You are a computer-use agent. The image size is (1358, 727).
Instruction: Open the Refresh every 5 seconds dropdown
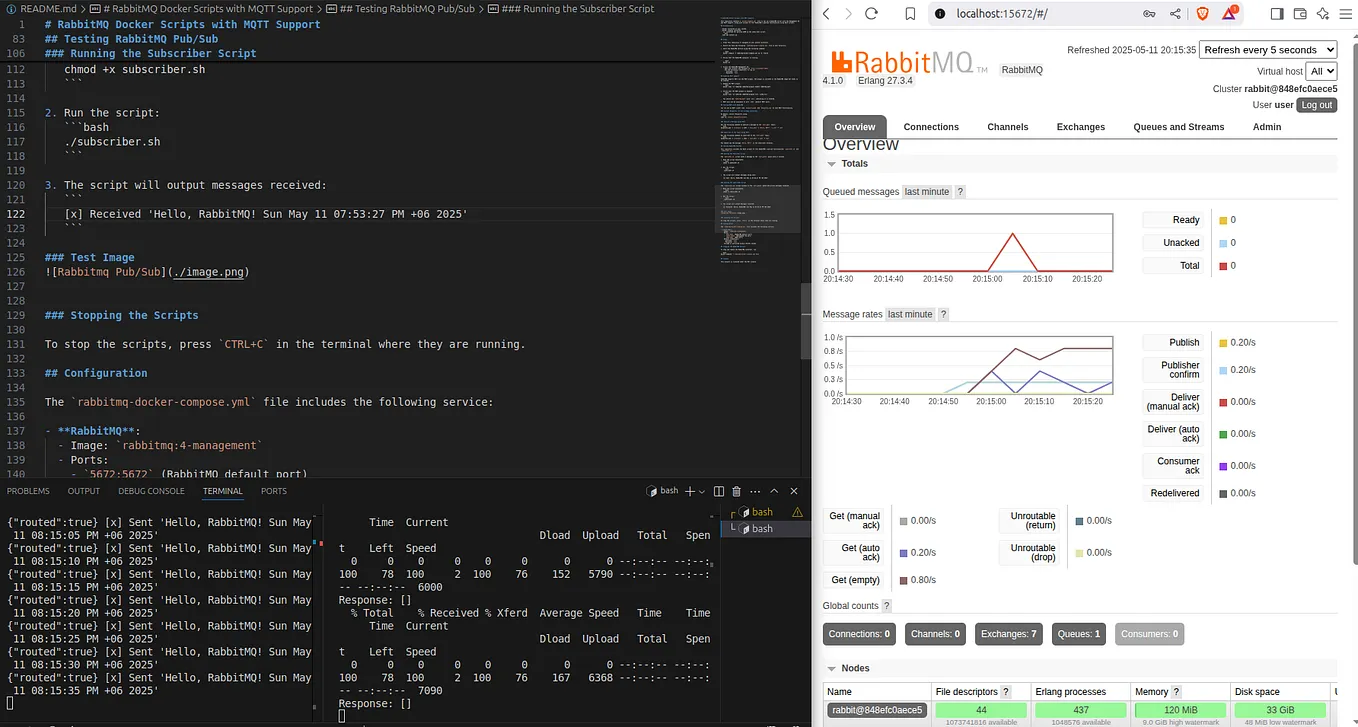tap(1268, 49)
